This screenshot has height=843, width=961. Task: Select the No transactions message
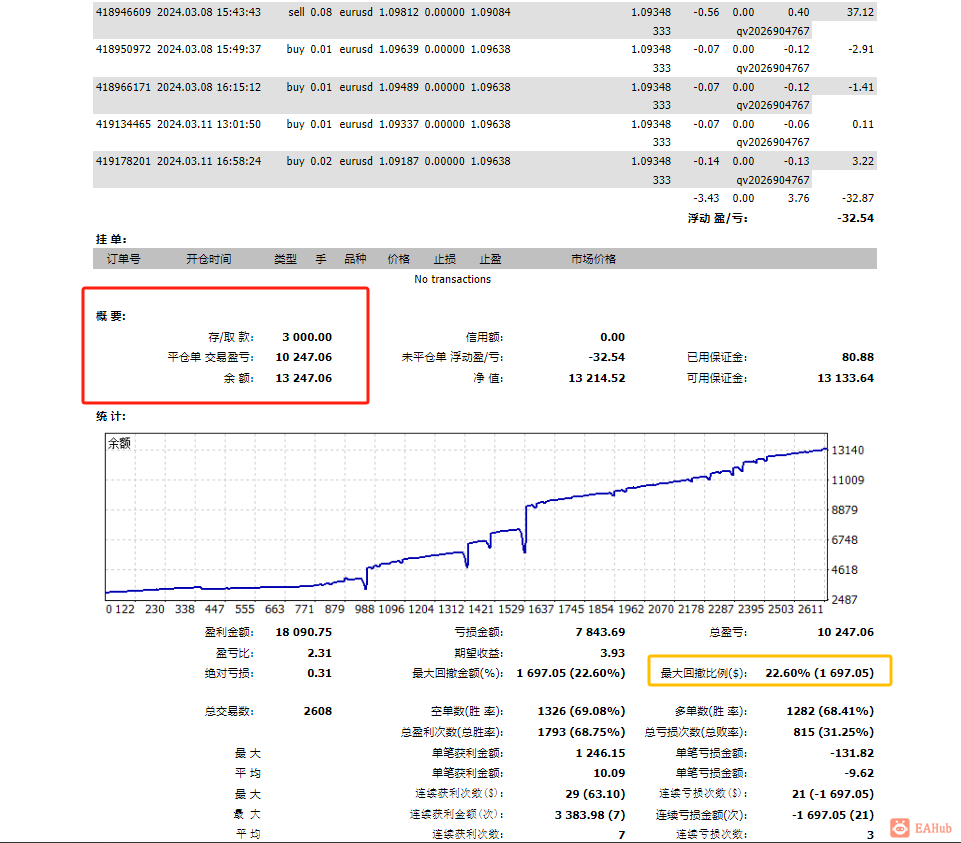tap(452, 279)
